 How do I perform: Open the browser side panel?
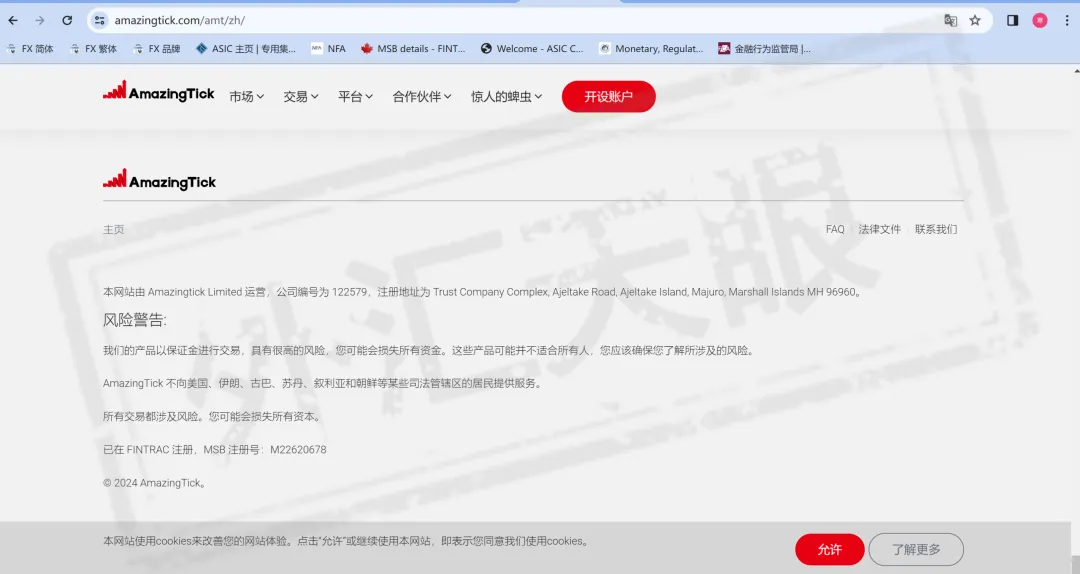[1012, 21]
